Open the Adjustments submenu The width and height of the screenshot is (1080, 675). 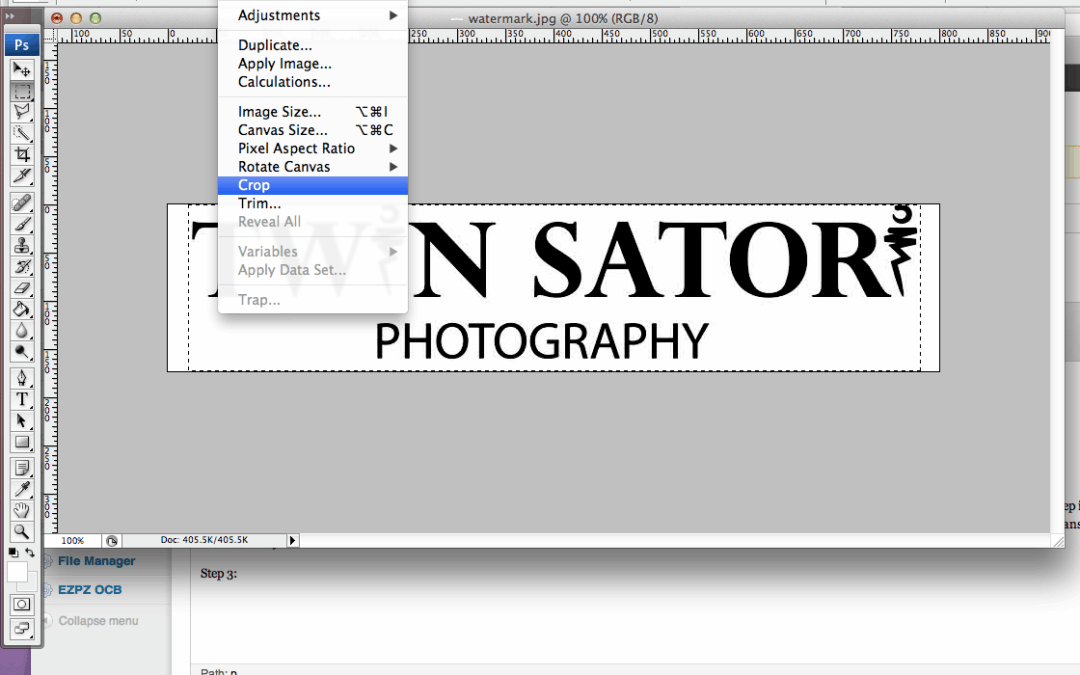tap(313, 15)
